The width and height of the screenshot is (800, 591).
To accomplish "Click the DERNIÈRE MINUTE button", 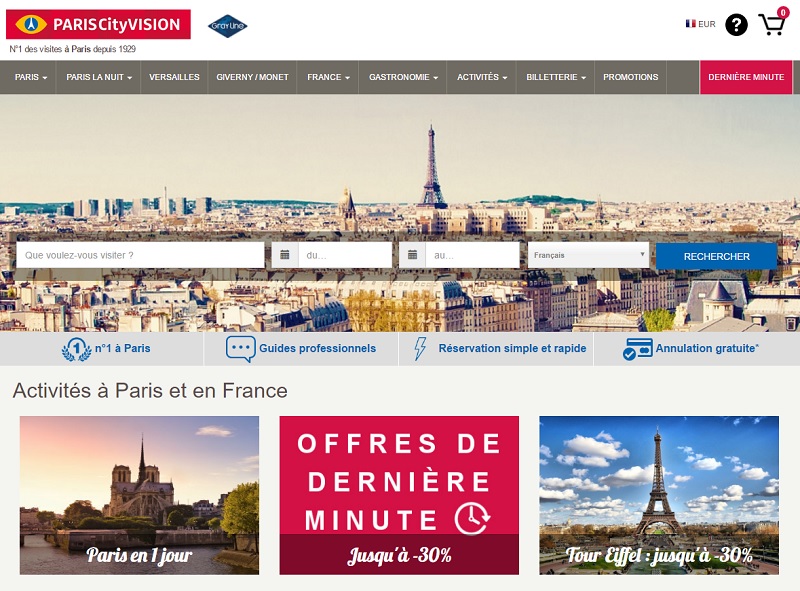I will (x=746, y=77).
